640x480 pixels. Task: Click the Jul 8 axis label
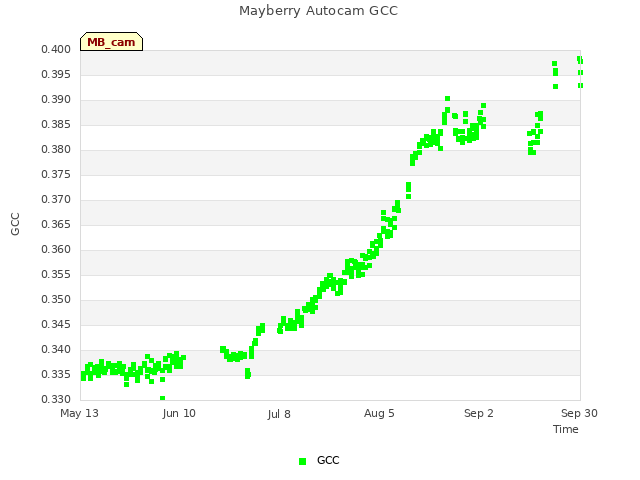(x=279, y=414)
